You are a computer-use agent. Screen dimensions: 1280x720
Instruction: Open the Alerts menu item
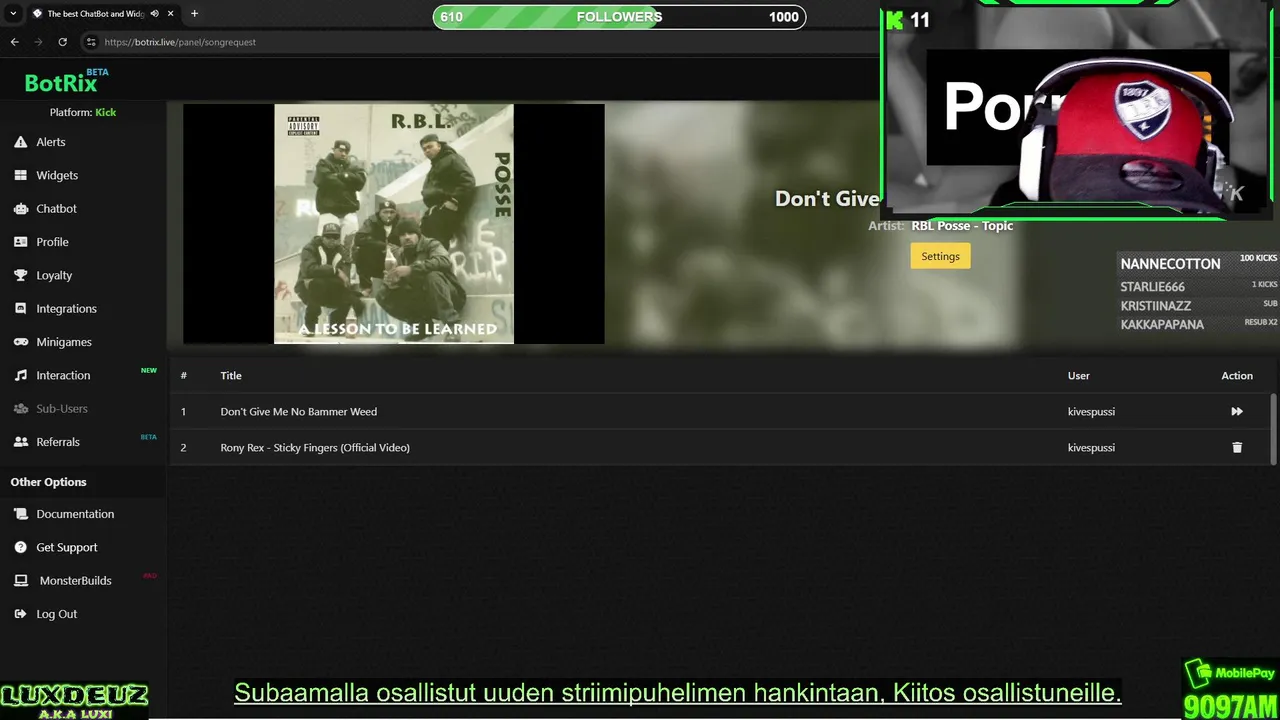(x=51, y=142)
